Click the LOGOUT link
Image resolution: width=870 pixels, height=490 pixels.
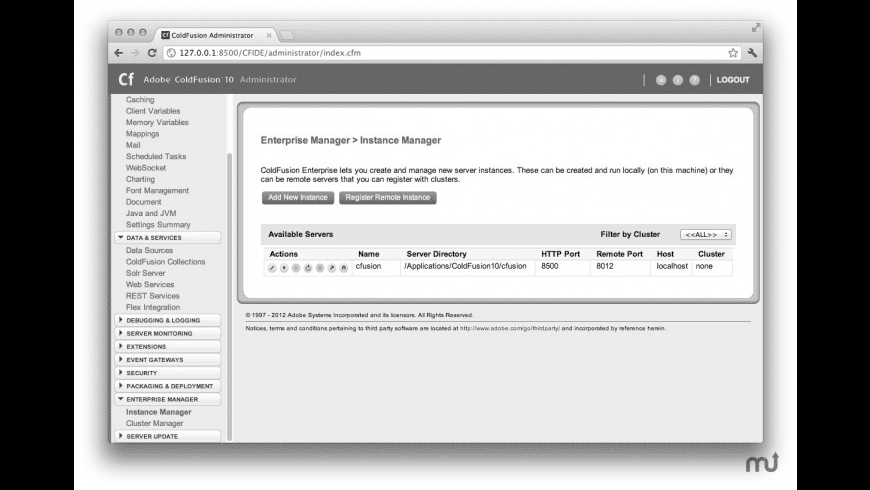coord(733,80)
